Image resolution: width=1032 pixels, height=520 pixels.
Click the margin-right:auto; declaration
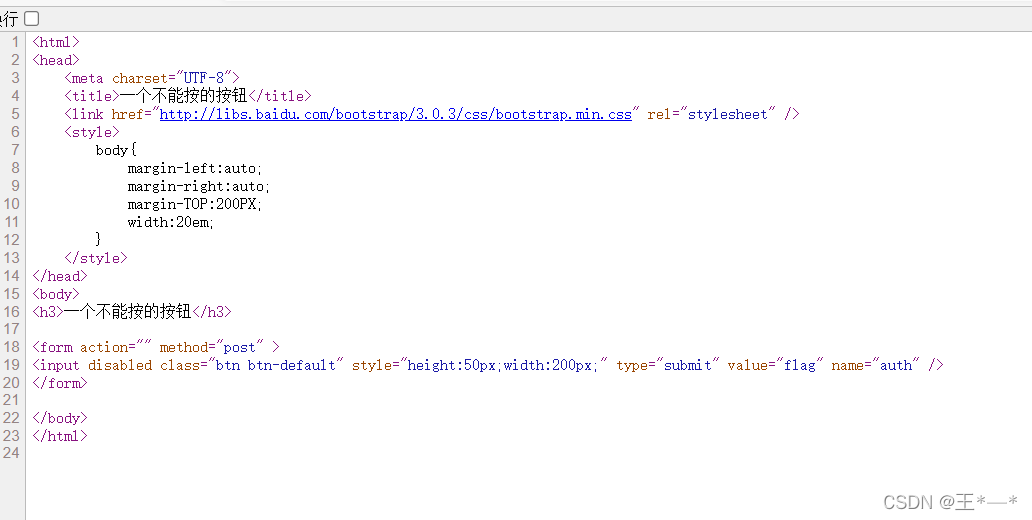(199, 186)
